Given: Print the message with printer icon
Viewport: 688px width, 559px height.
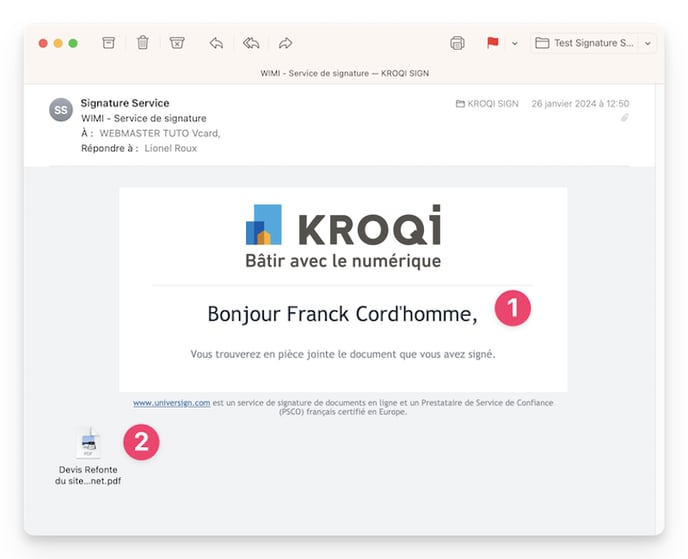Looking at the screenshot, I should pos(457,43).
